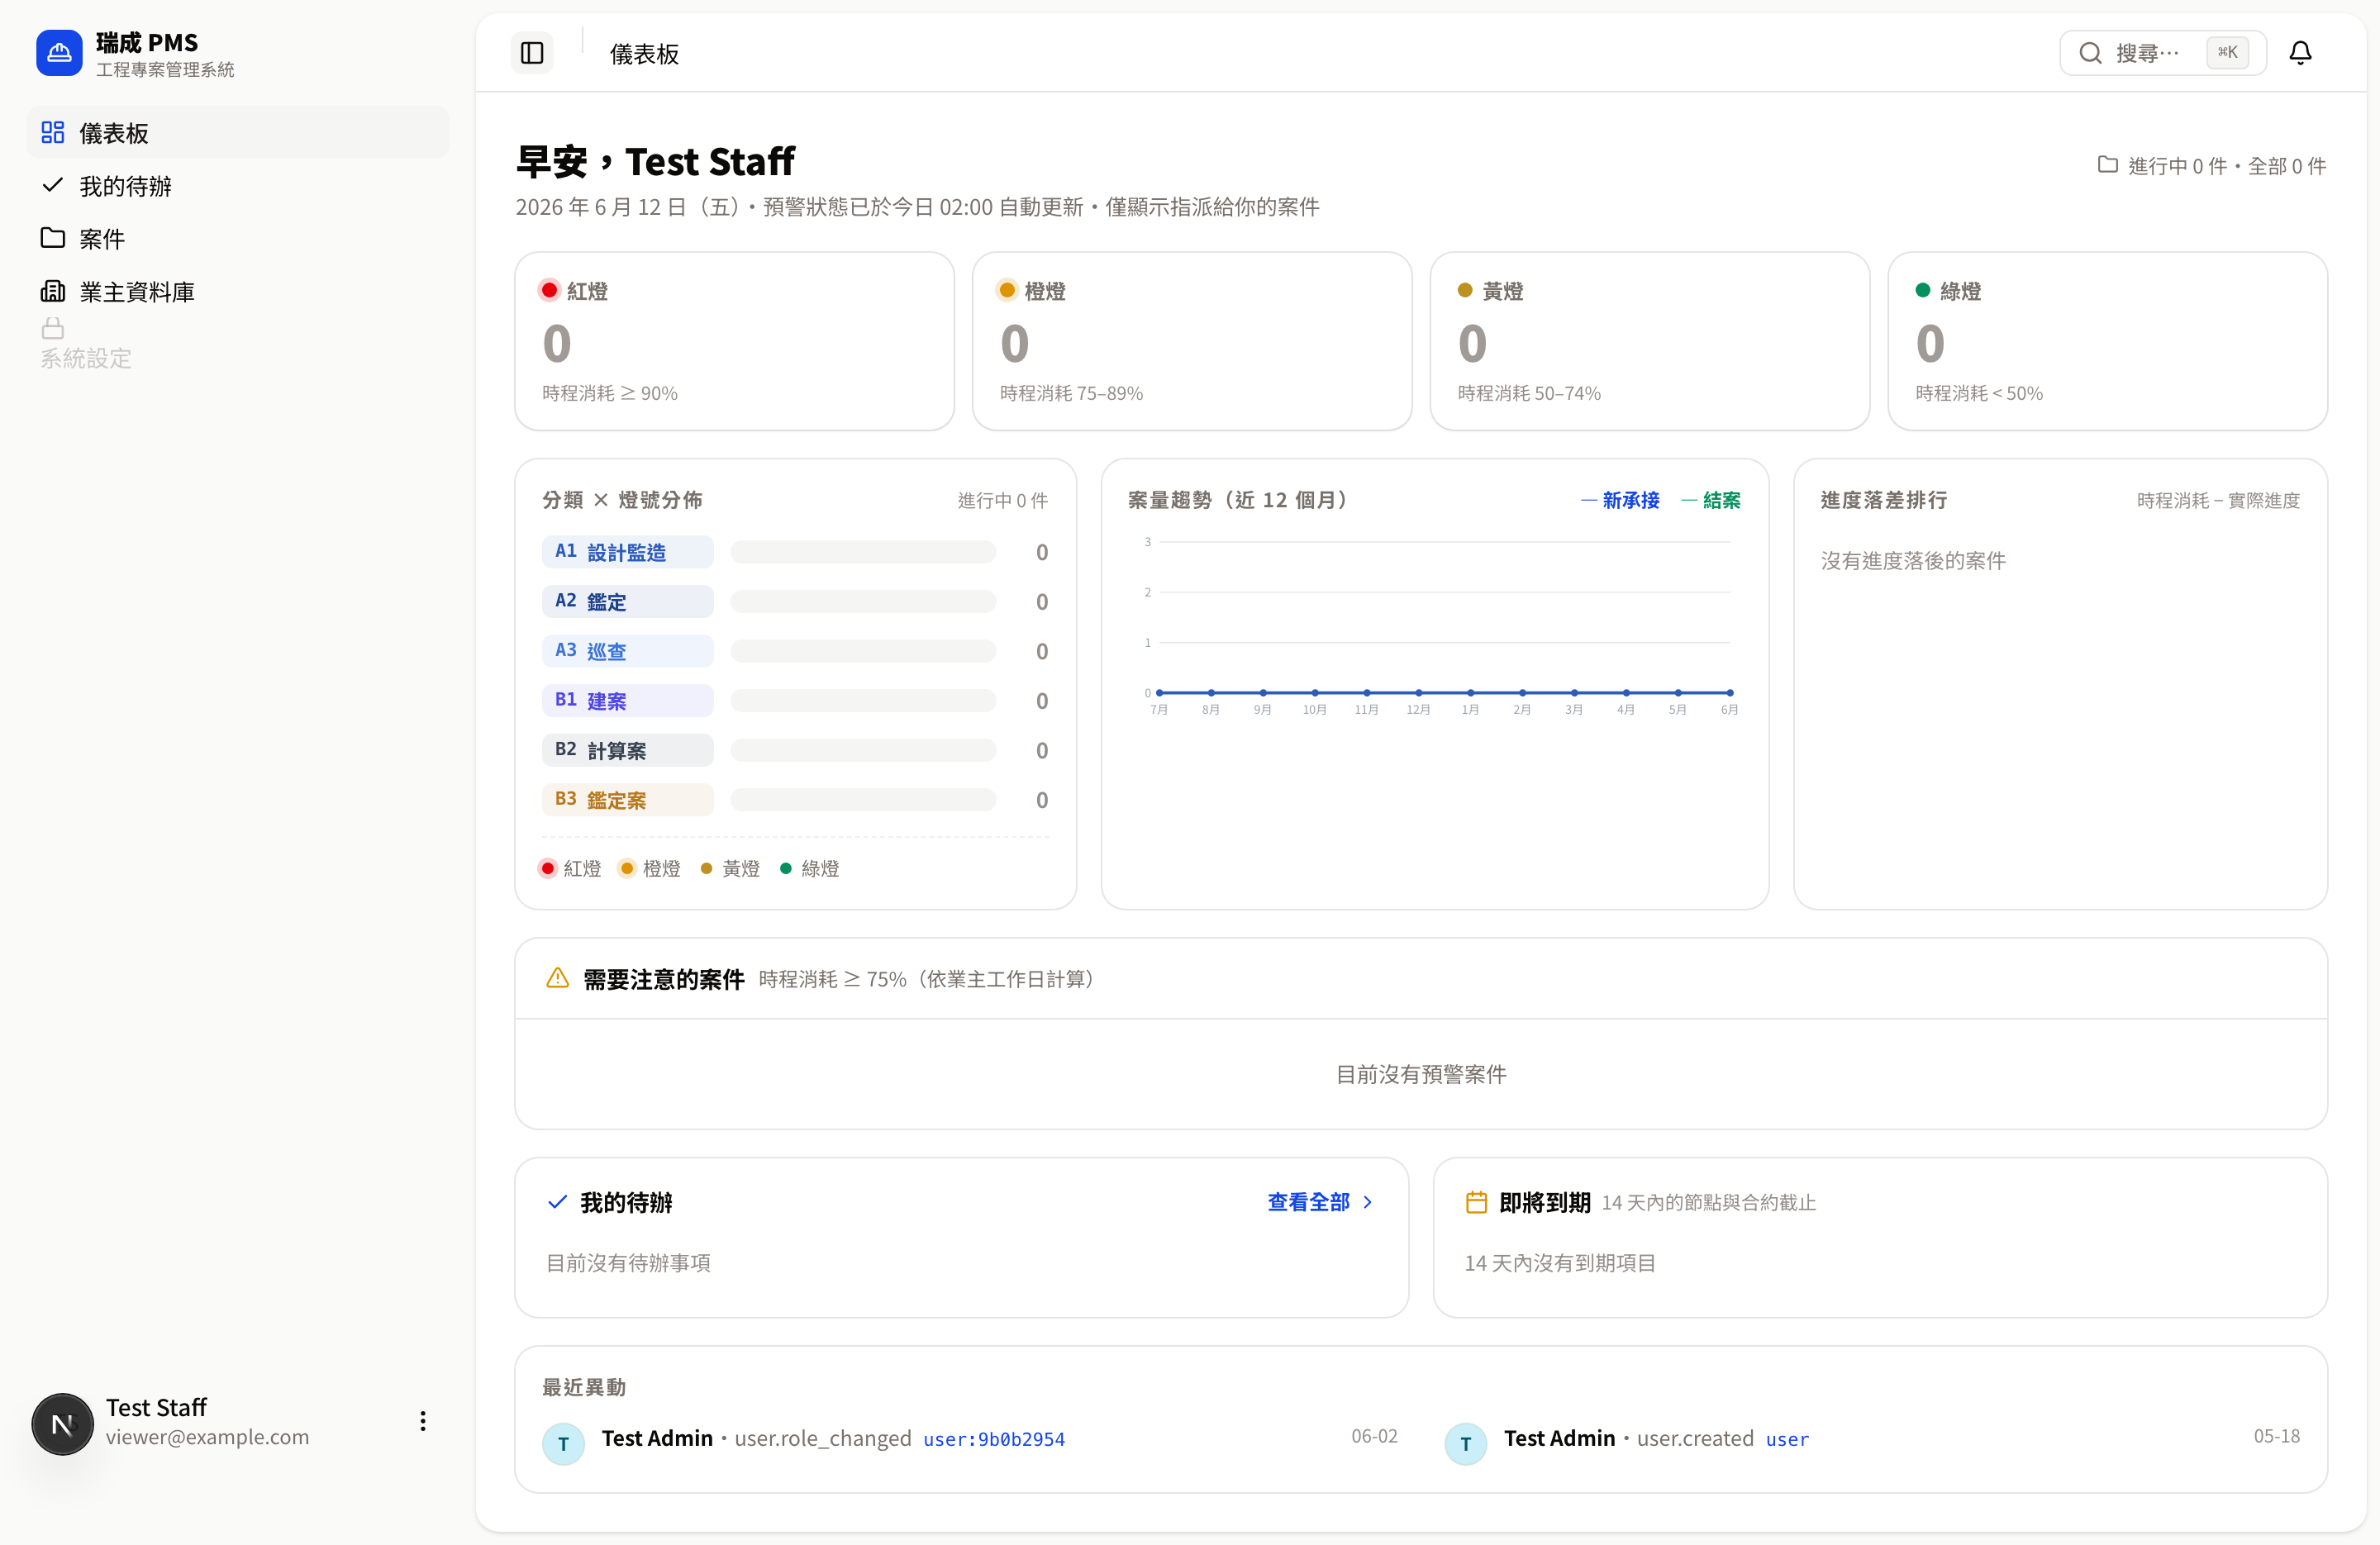Screen dimensions: 2380x1545
Task: Click the 06-02 date in 最近異動
Action: click(1374, 1436)
